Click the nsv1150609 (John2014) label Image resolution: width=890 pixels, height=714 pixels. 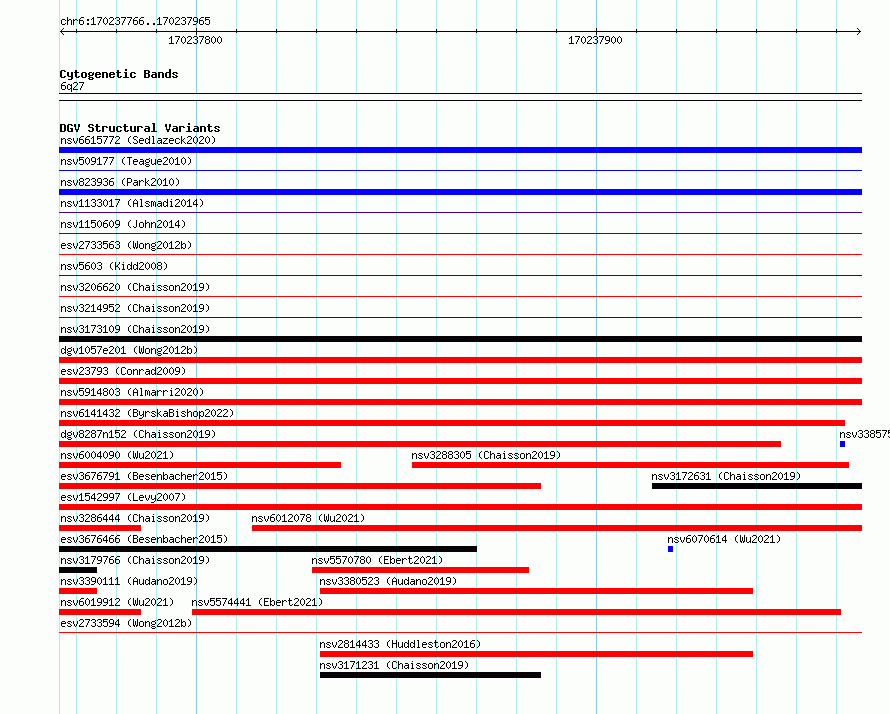point(123,224)
